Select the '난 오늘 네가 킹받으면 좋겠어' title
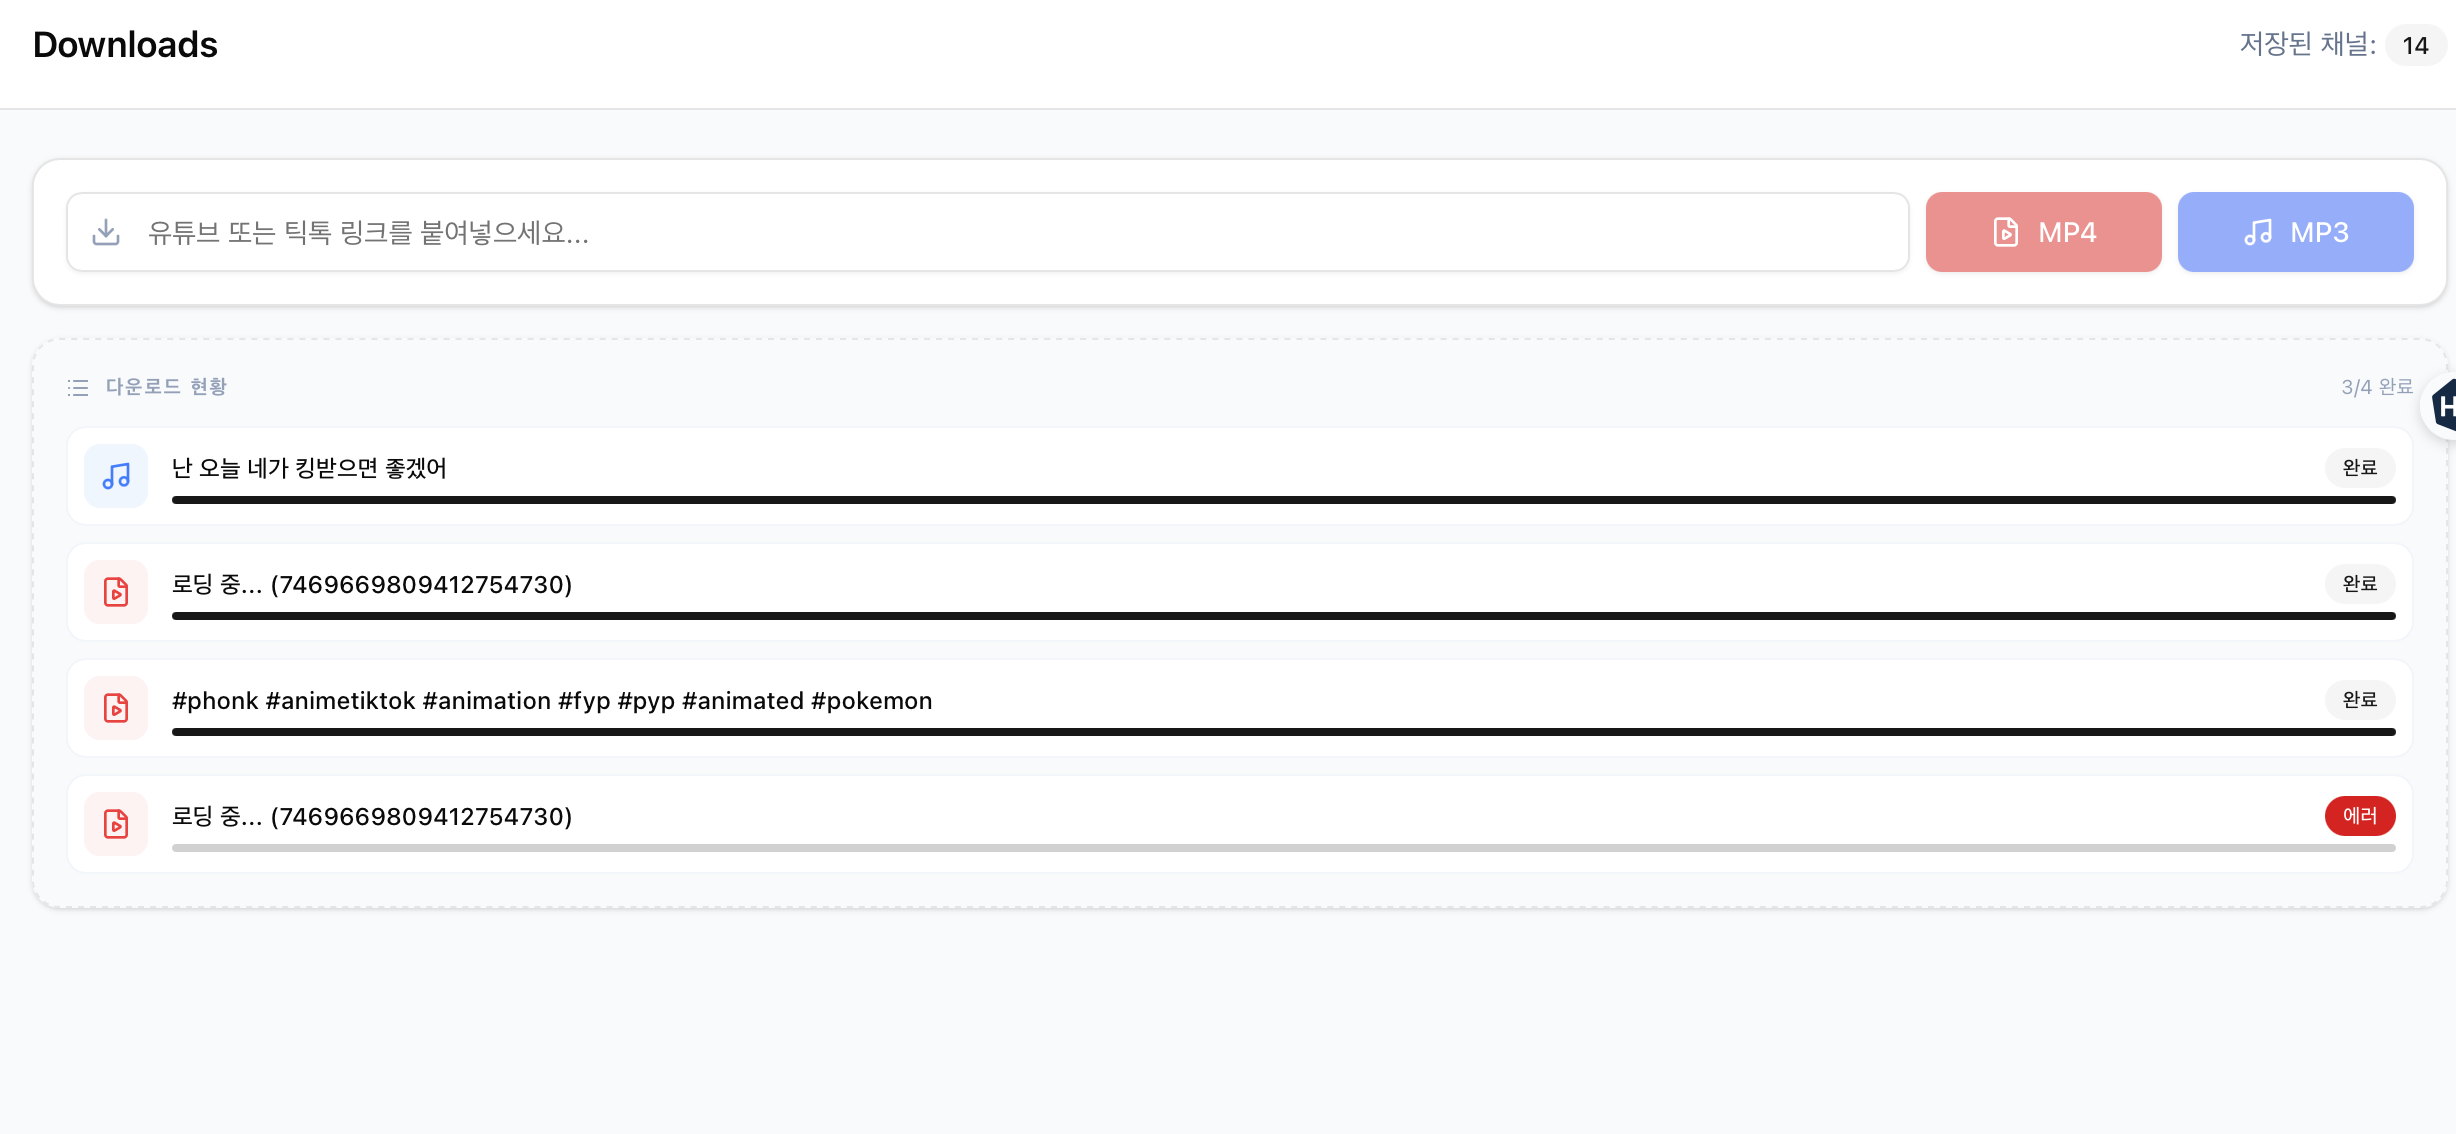 [309, 468]
